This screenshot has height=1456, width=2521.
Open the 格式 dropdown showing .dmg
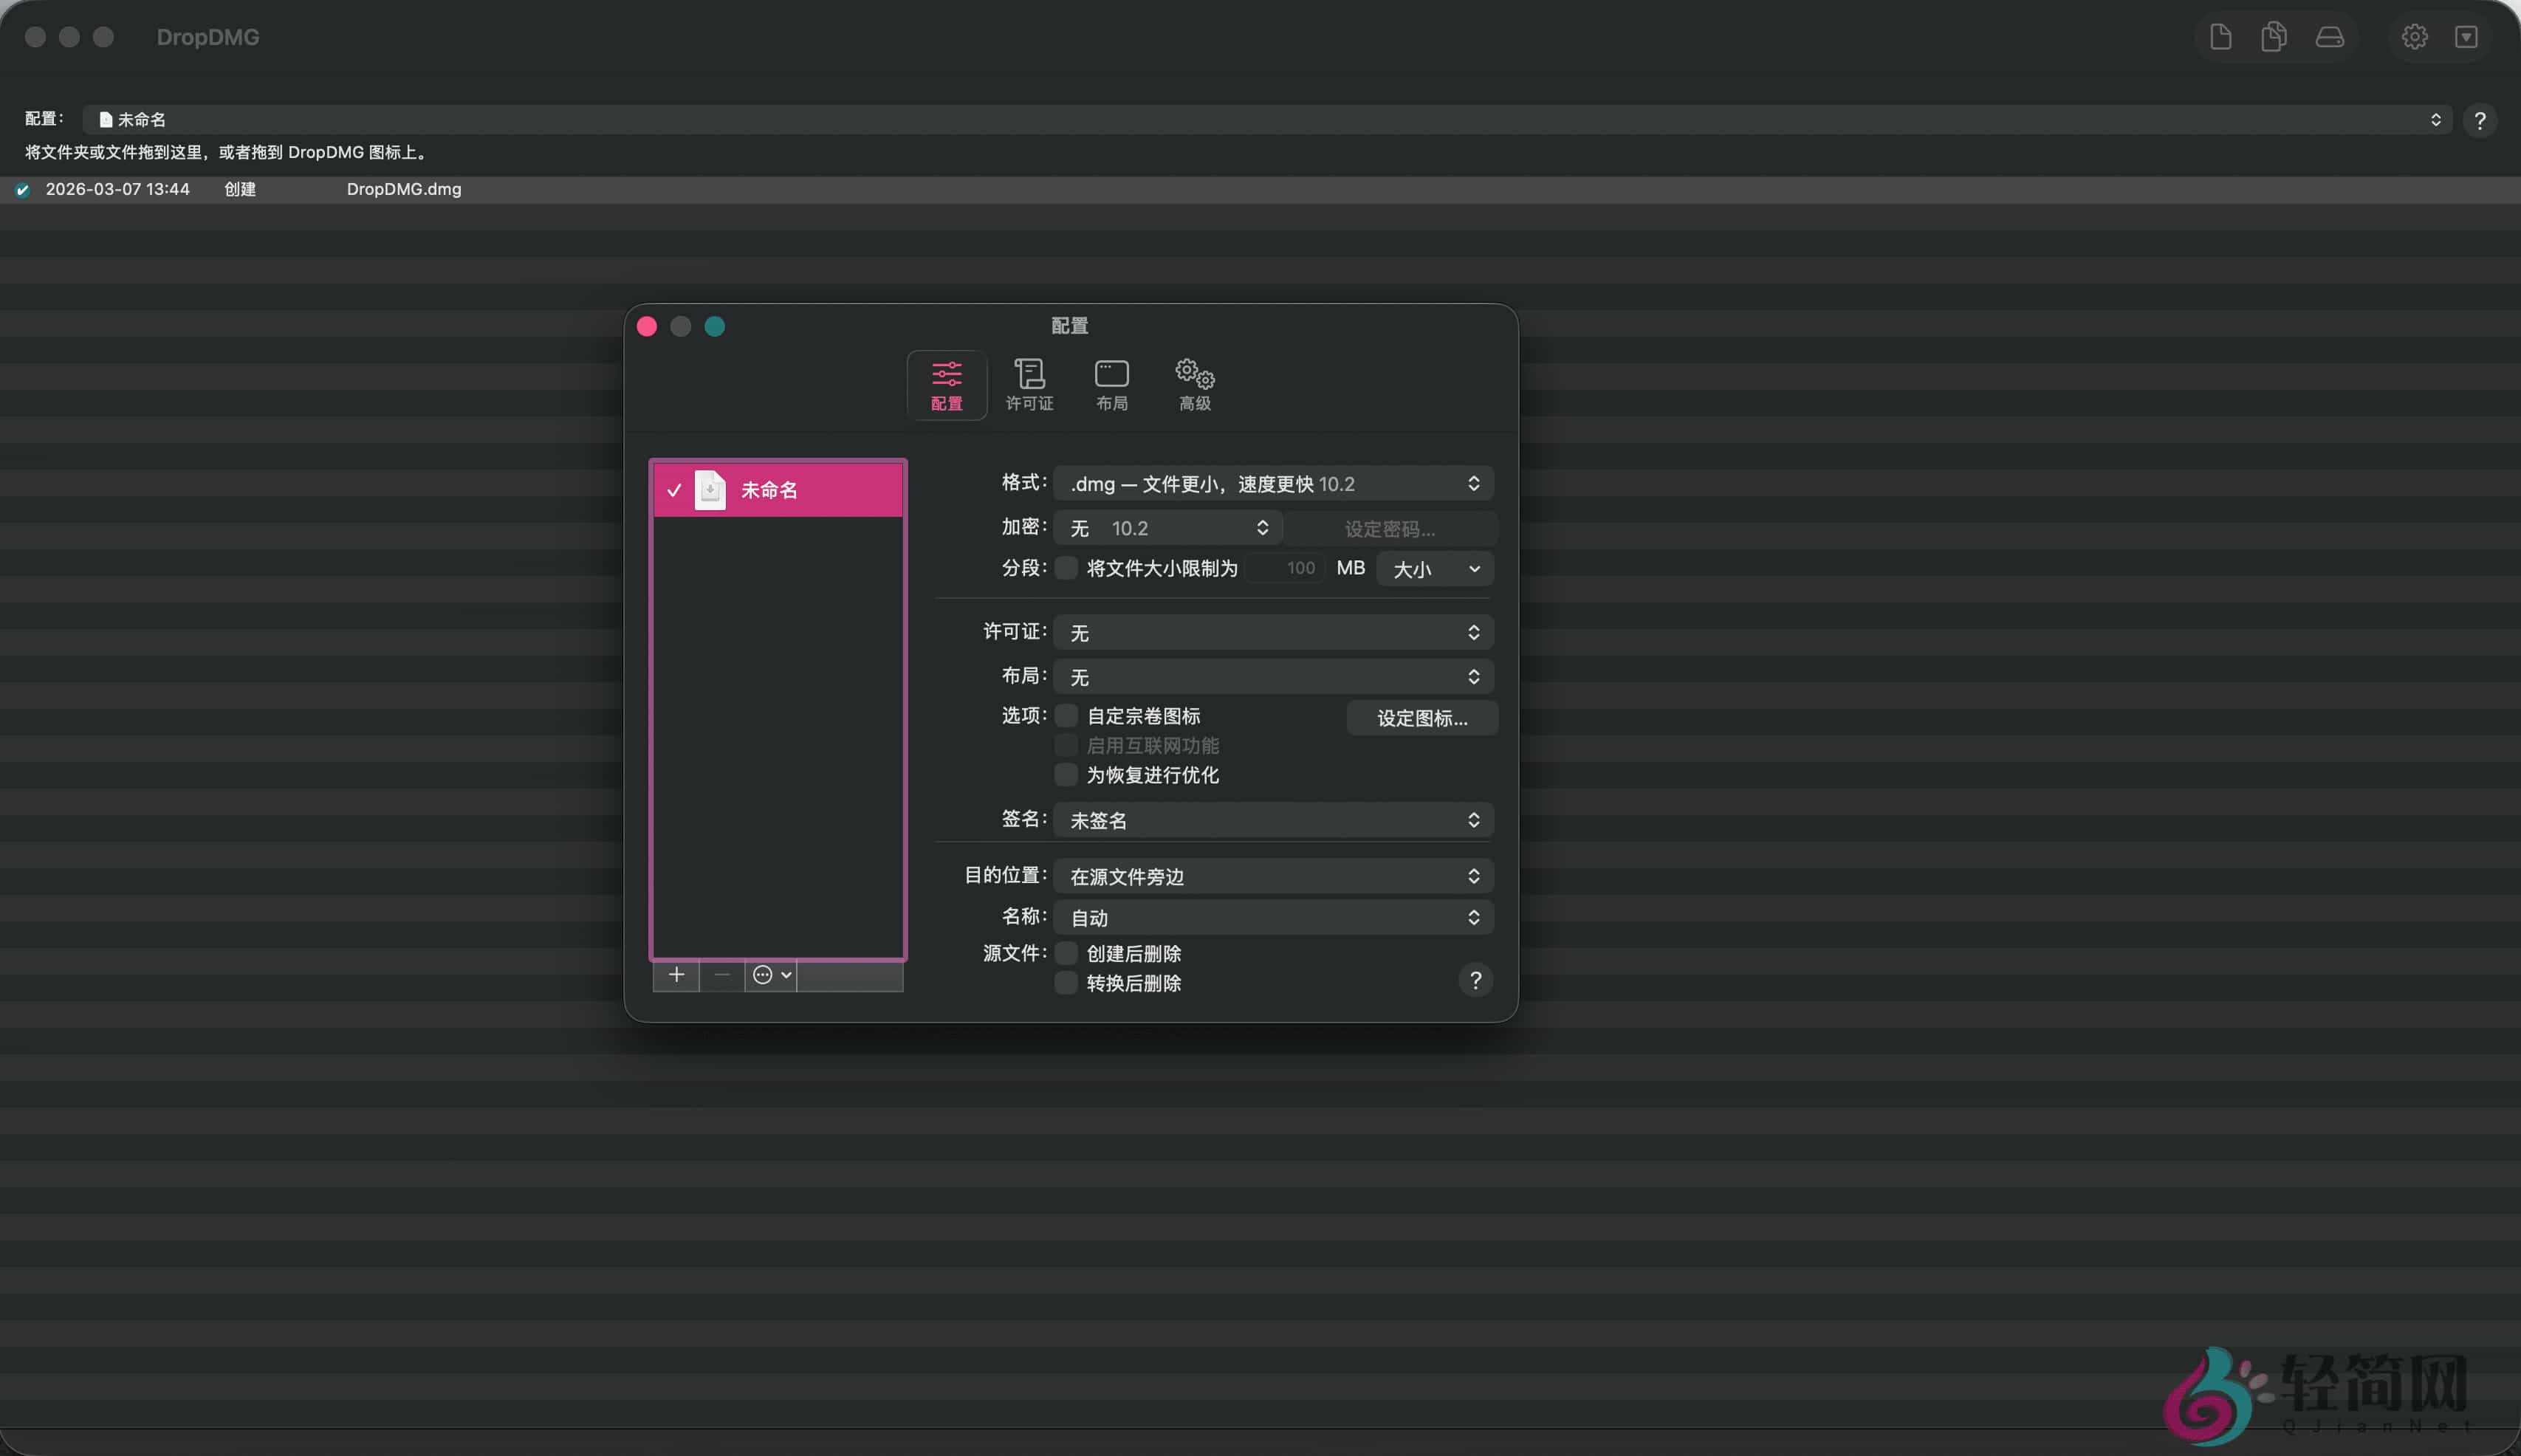[1272, 483]
